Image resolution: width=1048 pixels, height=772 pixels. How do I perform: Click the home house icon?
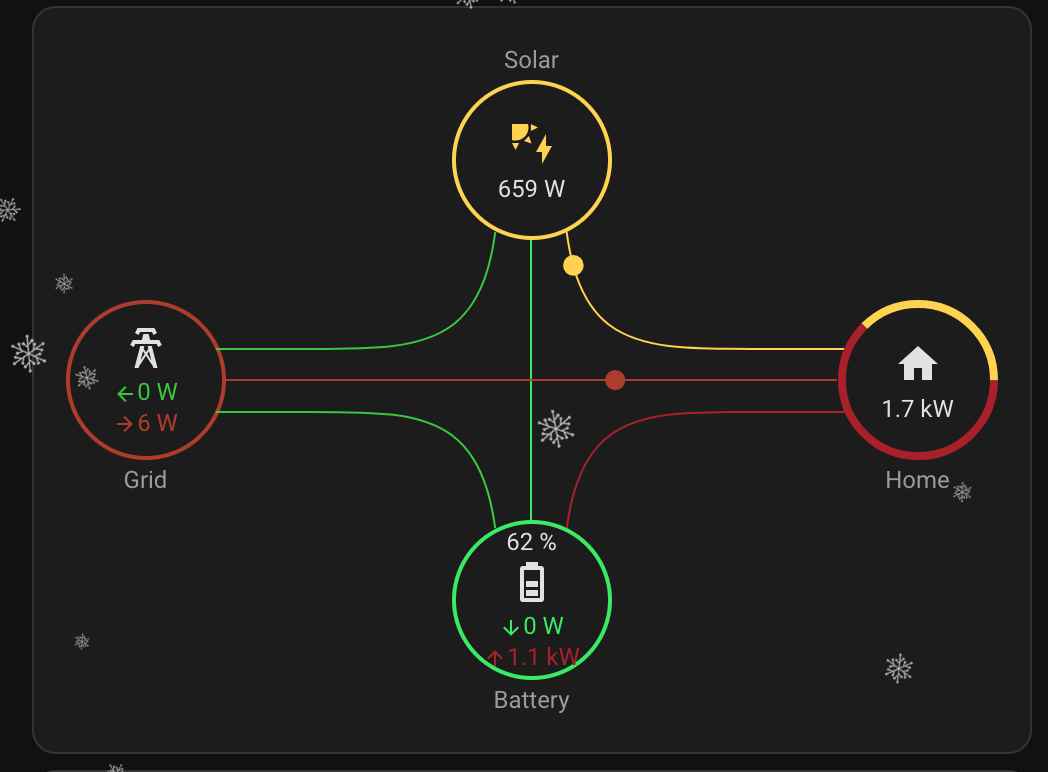click(x=917, y=363)
